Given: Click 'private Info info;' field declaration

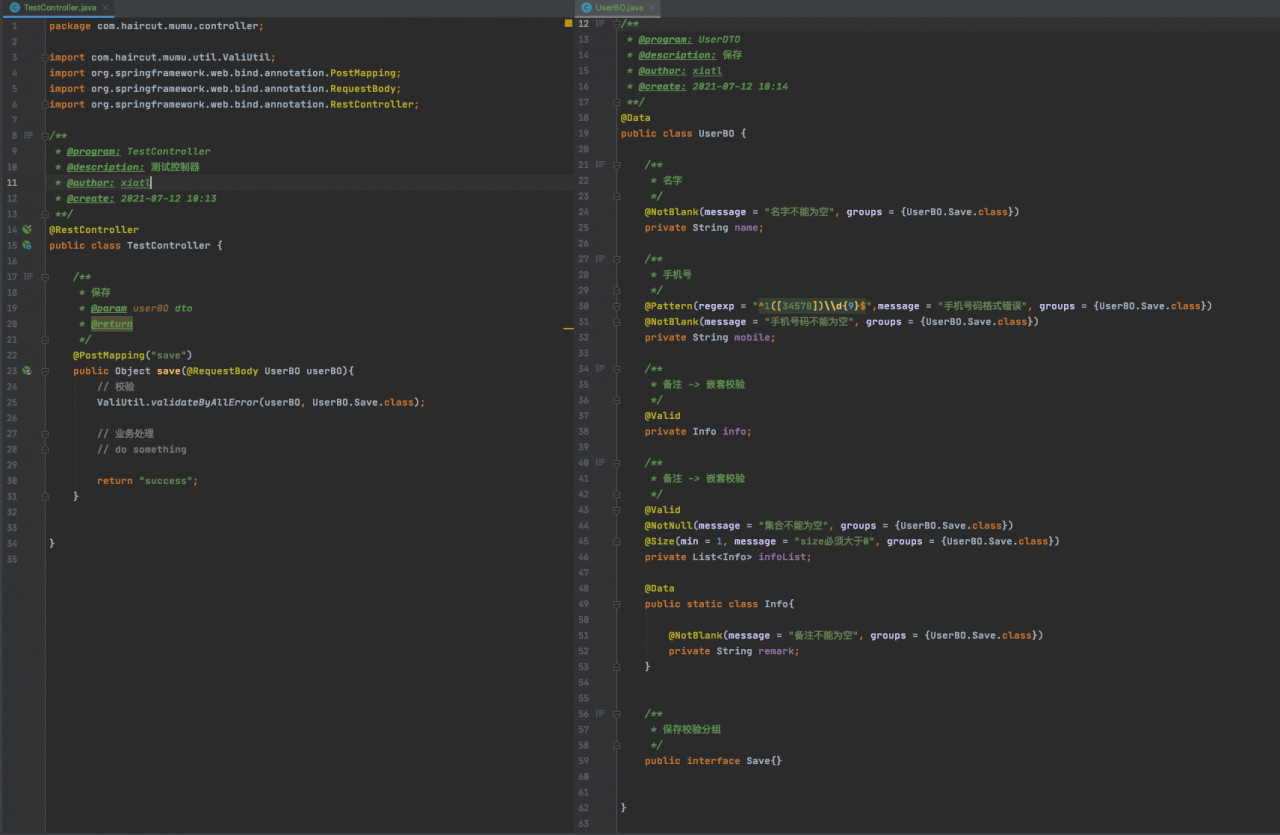Looking at the screenshot, I should [x=698, y=432].
